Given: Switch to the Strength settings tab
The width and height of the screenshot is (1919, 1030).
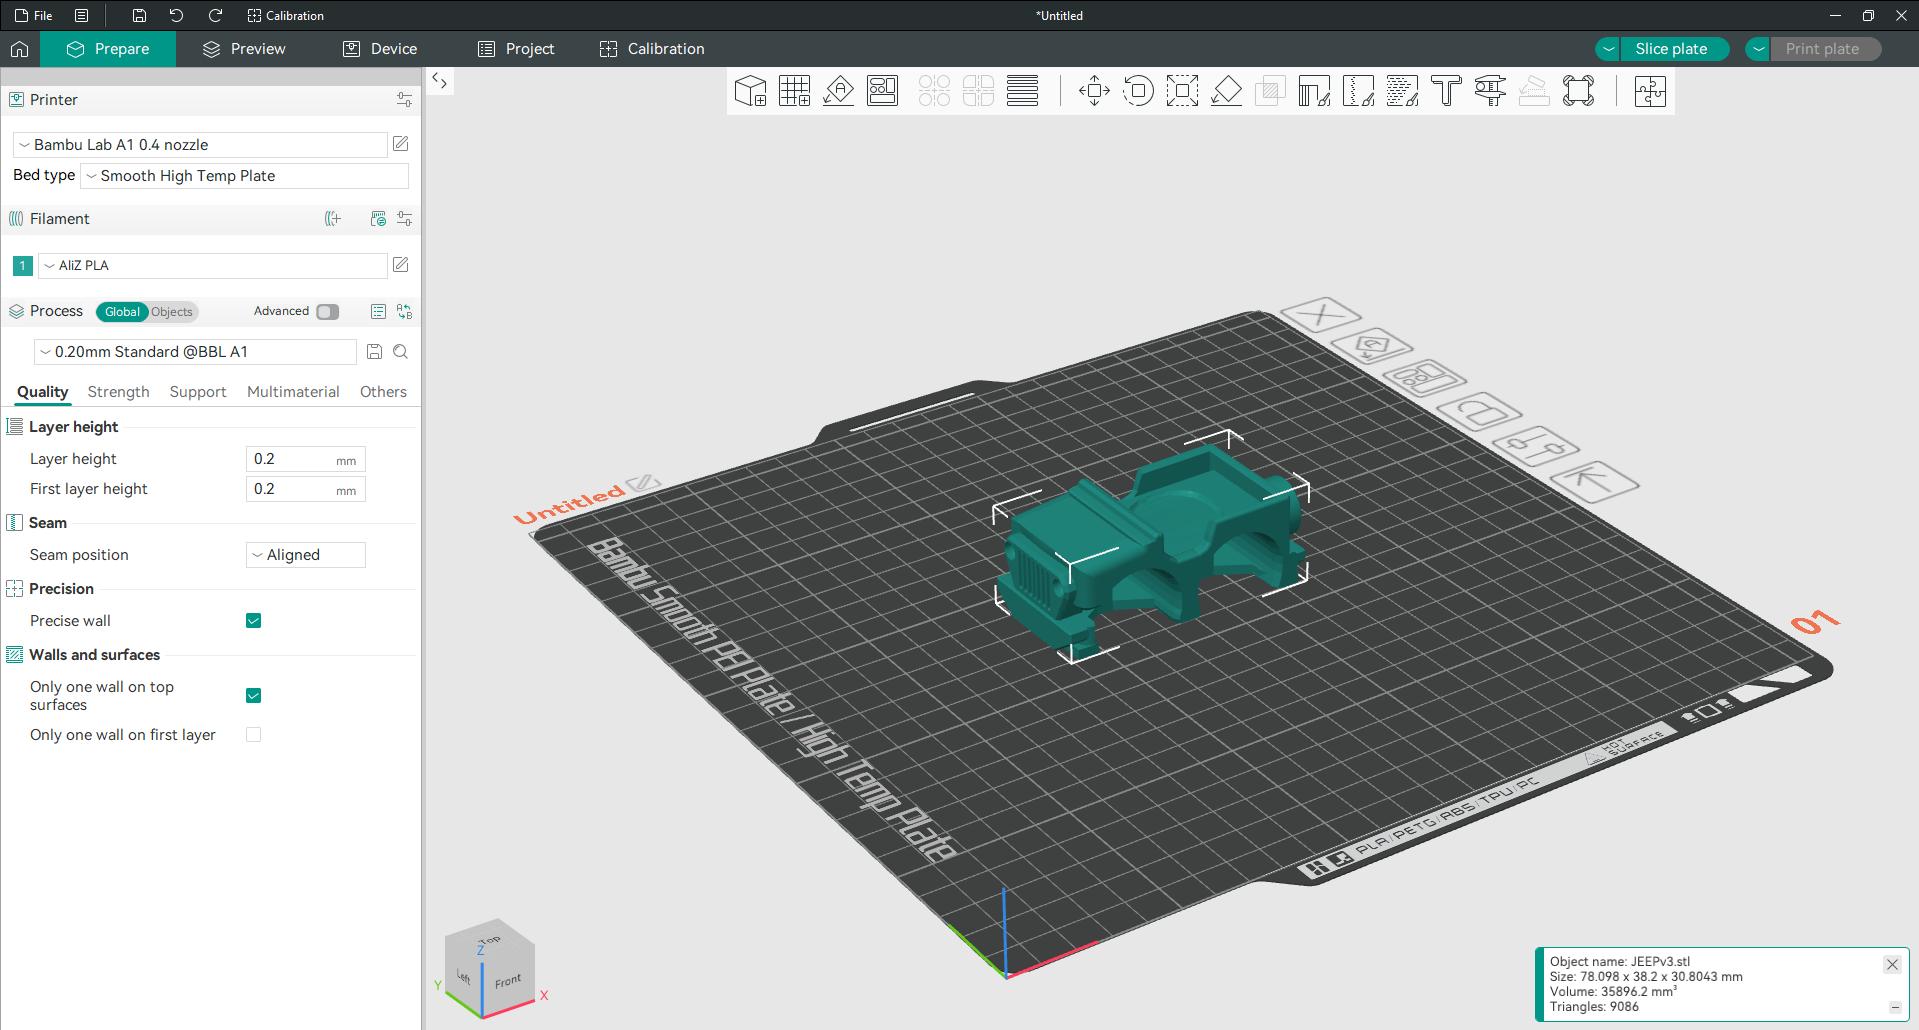Looking at the screenshot, I should pos(117,391).
